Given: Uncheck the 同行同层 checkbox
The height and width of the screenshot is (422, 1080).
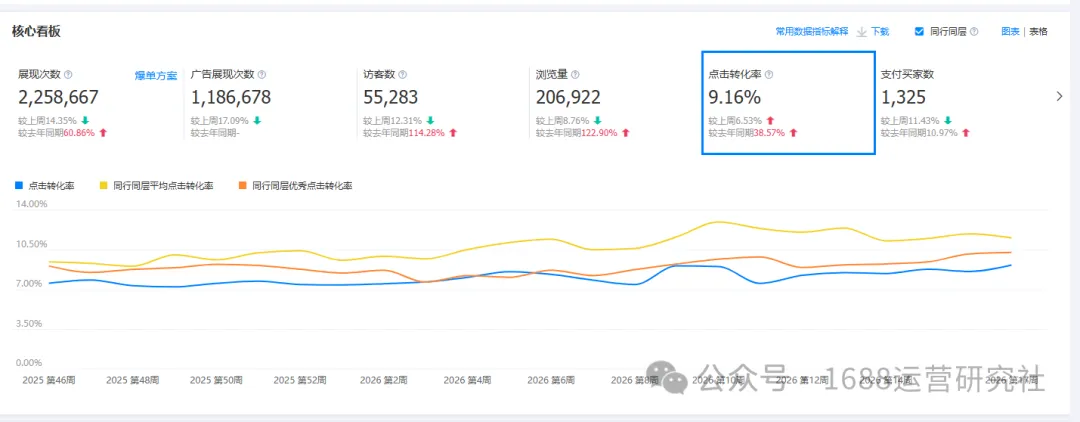Looking at the screenshot, I should point(919,32).
